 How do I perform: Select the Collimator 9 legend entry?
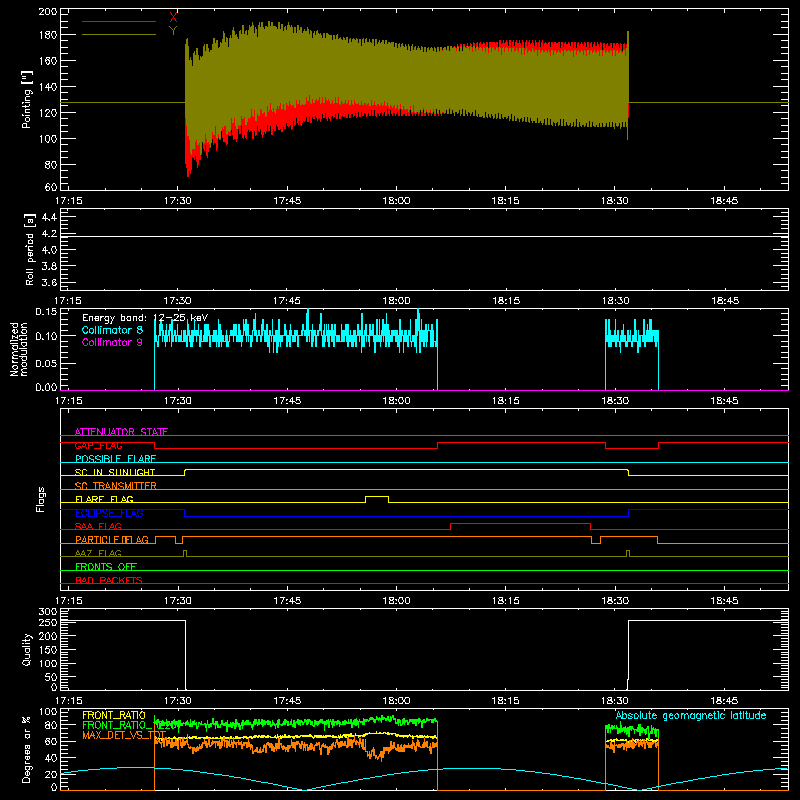(112, 342)
